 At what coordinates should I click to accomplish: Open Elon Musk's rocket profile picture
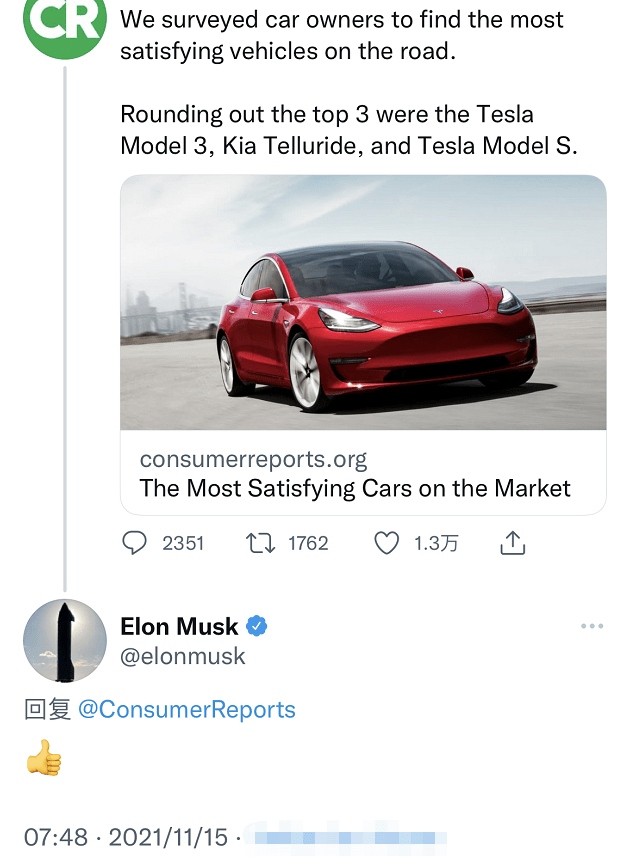[x=65, y=641]
